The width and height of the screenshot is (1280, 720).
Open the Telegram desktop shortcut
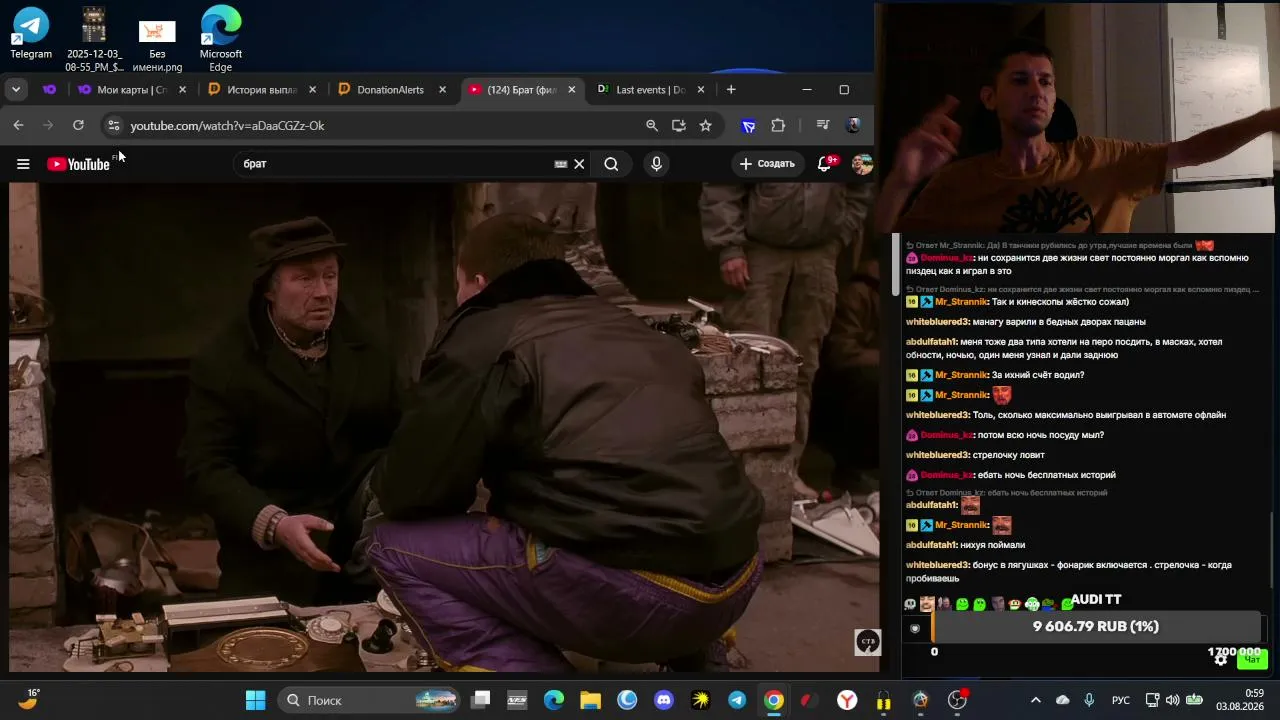[x=31, y=34]
